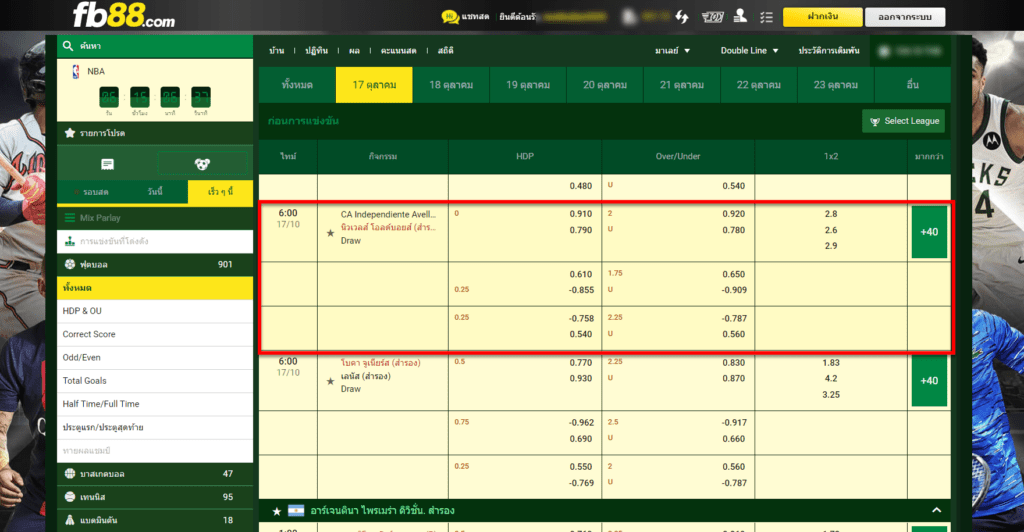Click the ค้นหา search field
Viewport: 1024px width, 532px height.
(155, 46)
